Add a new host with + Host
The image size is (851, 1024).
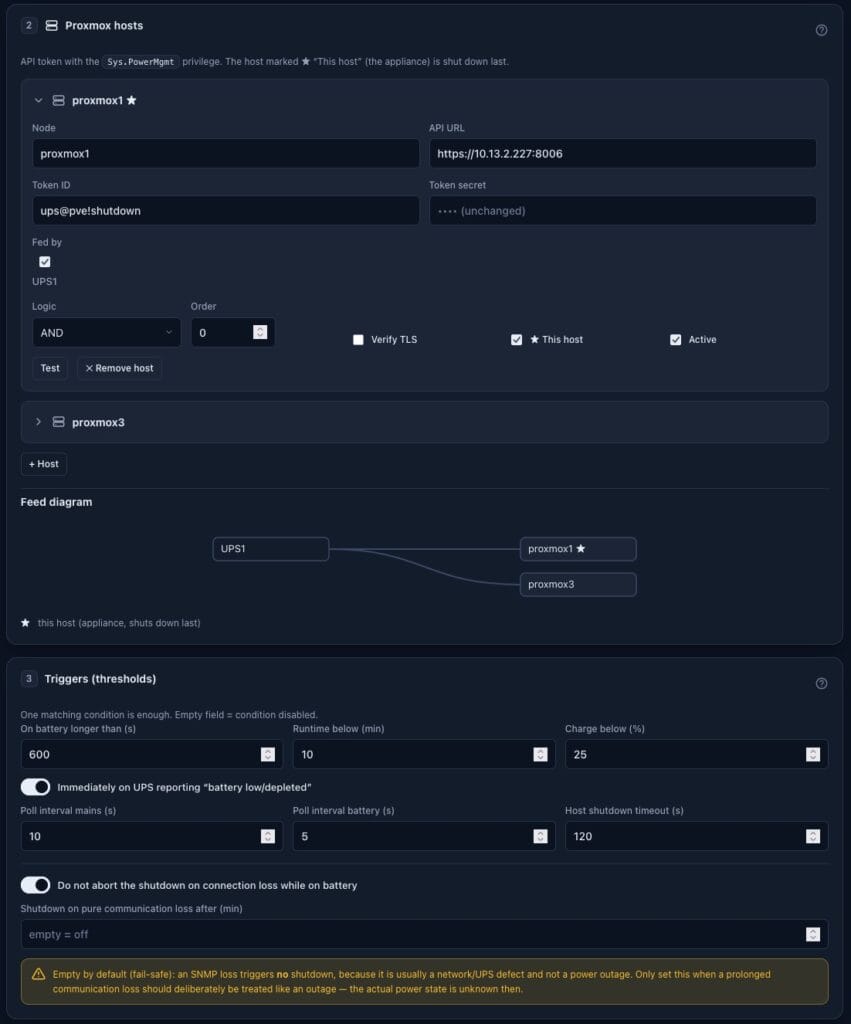pos(44,464)
